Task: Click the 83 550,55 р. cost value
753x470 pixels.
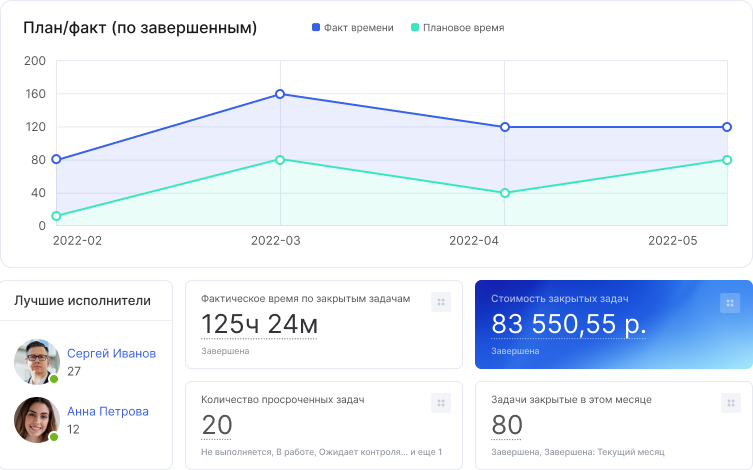Action: pos(568,325)
